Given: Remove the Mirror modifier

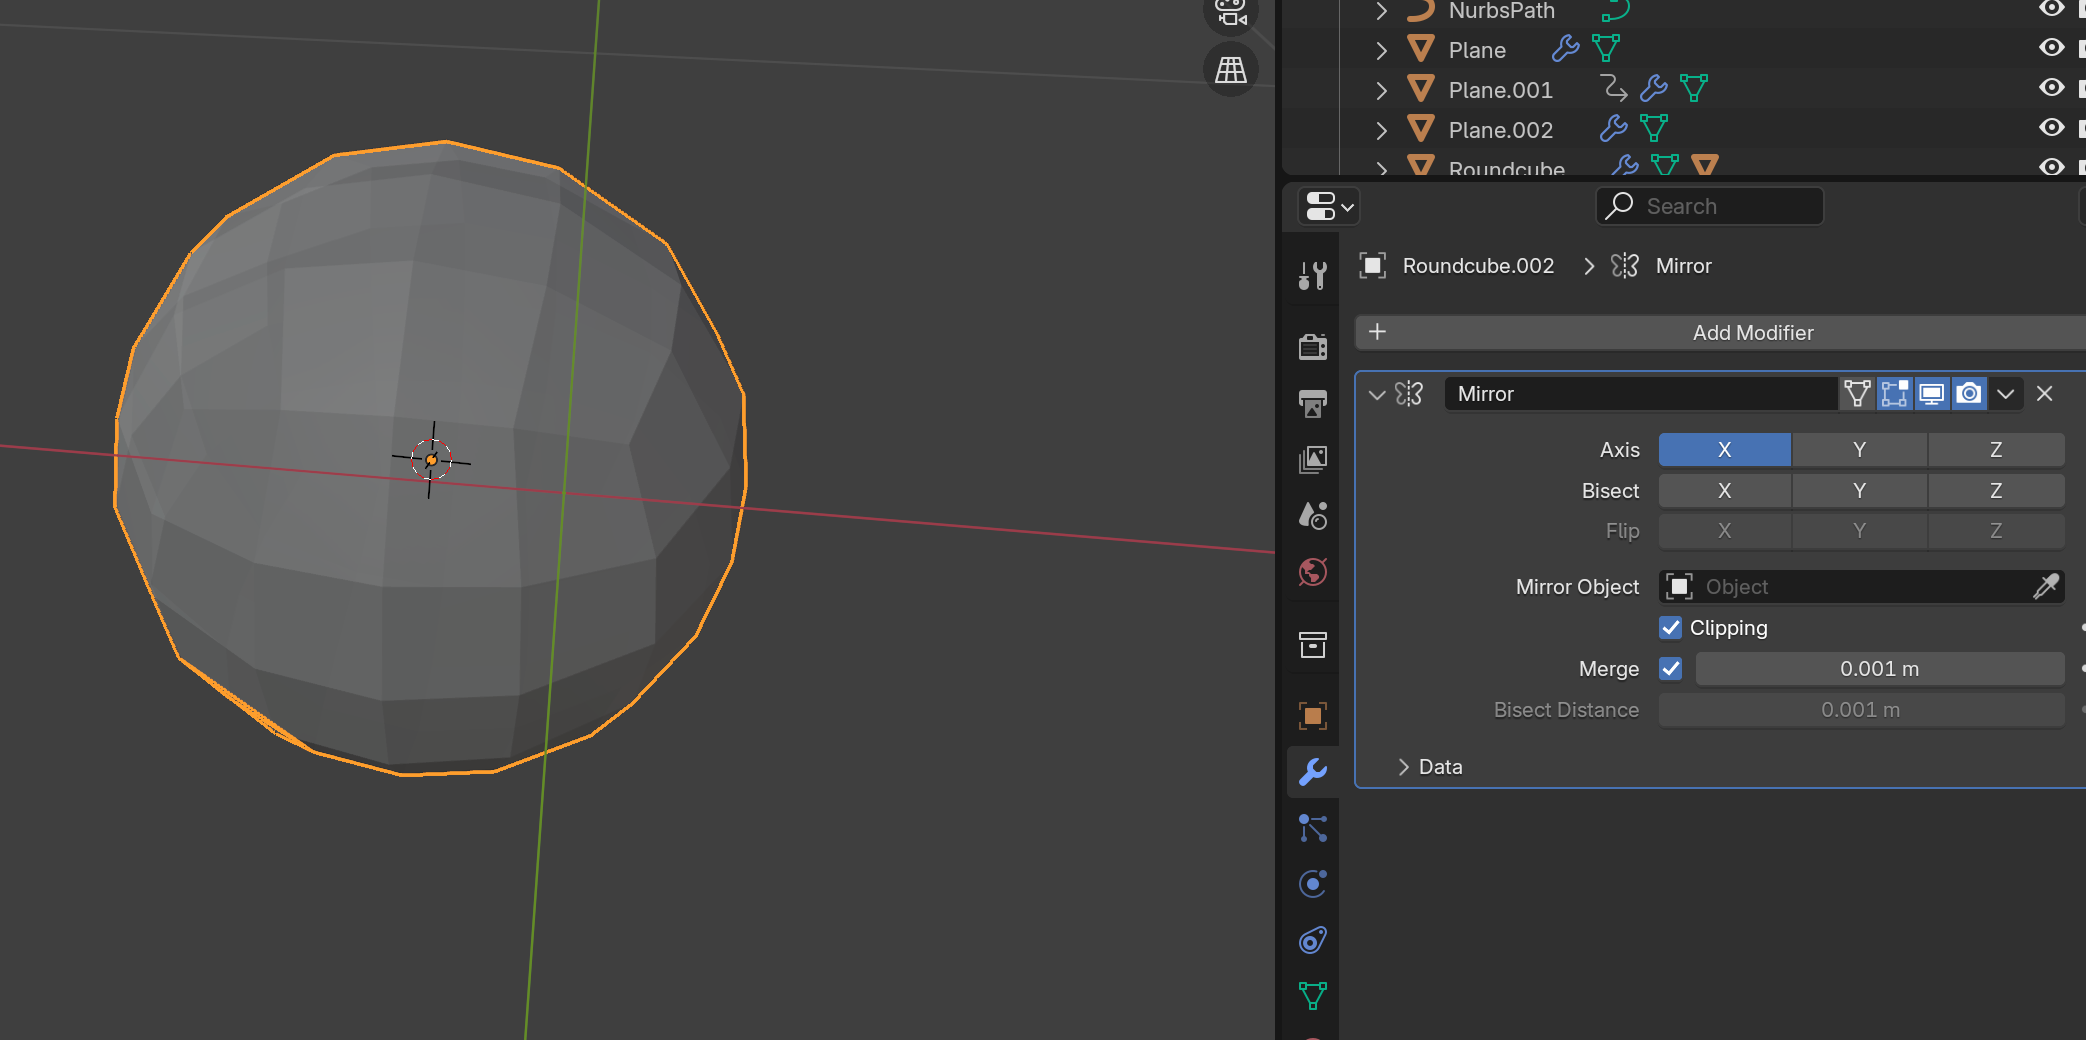Looking at the screenshot, I should point(2045,394).
